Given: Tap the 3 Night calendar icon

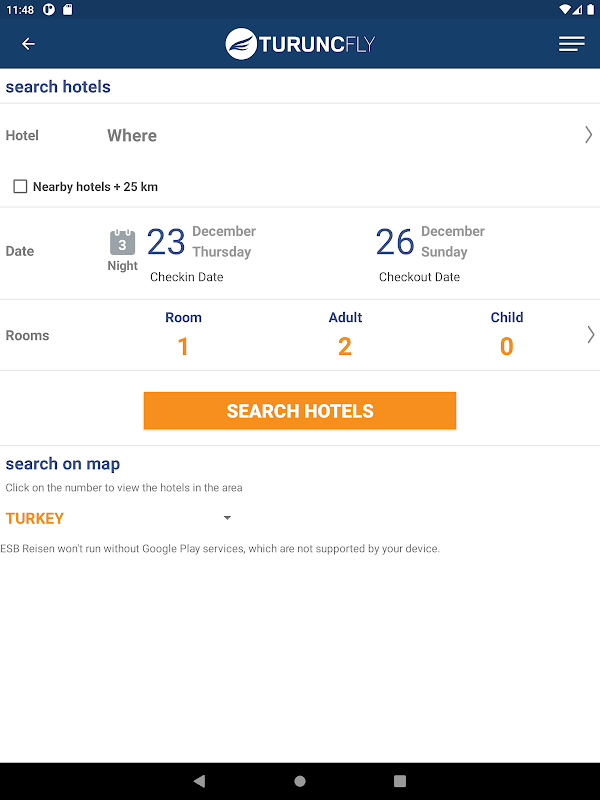Looking at the screenshot, I should point(122,250).
